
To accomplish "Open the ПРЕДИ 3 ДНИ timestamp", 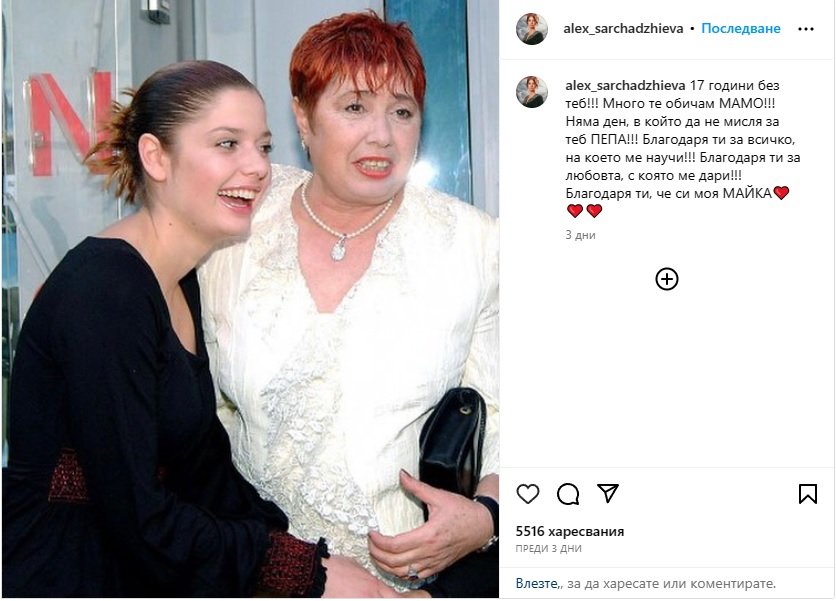I will click(x=548, y=548).
